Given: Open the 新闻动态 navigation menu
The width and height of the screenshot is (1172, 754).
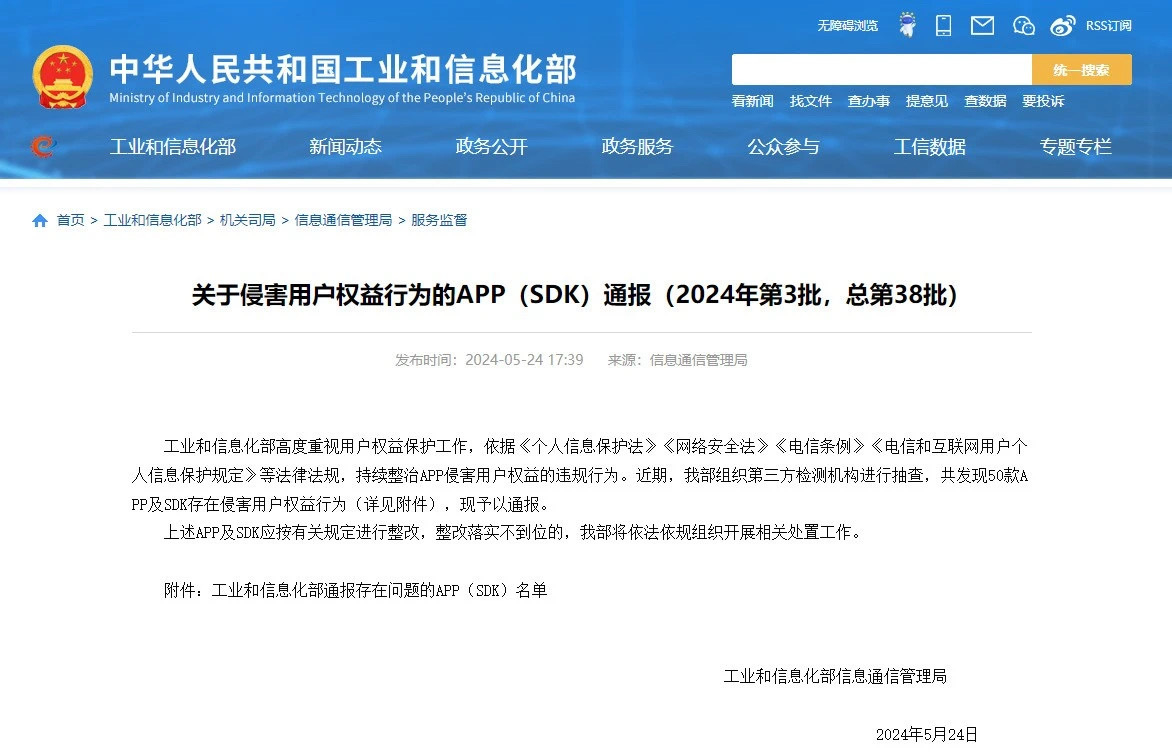Looking at the screenshot, I should 345,147.
